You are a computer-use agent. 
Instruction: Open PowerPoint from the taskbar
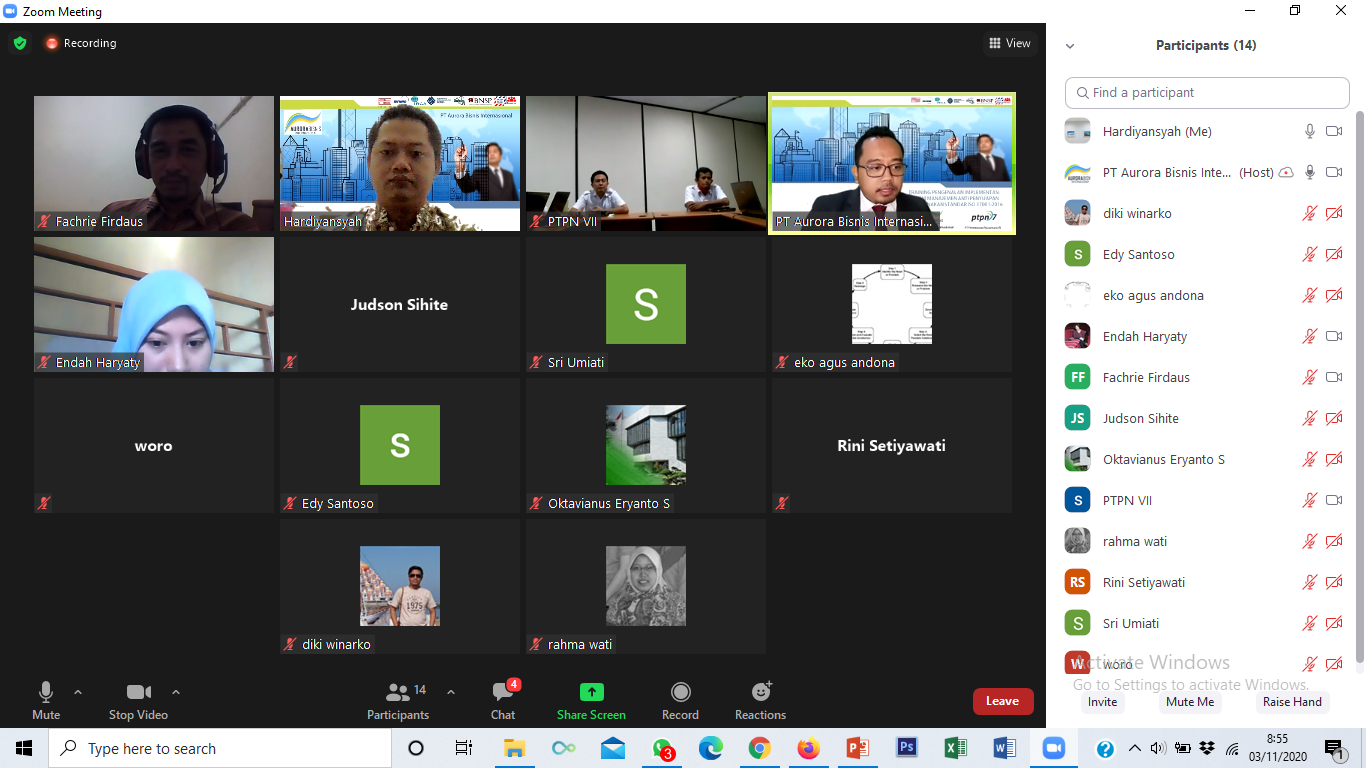(858, 748)
